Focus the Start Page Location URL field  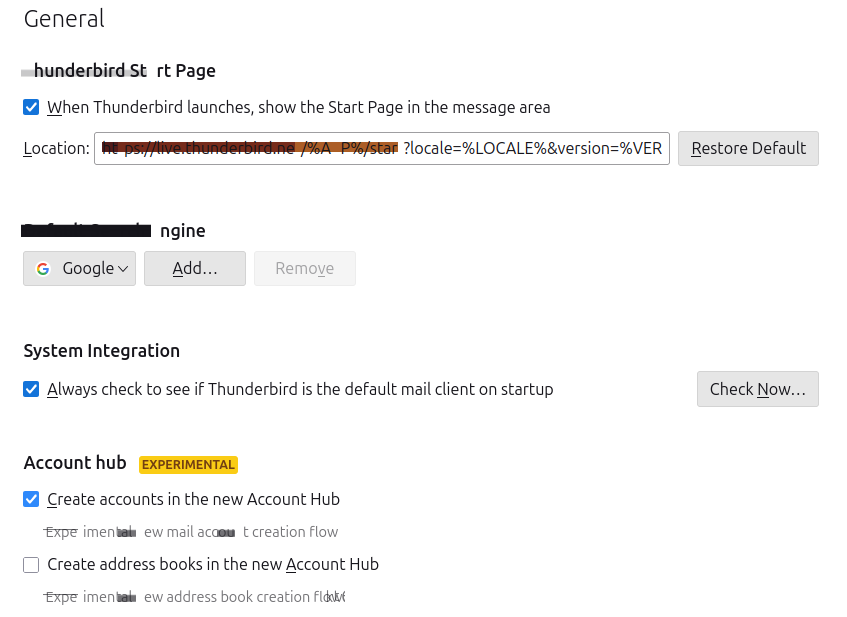pos(382,149)
